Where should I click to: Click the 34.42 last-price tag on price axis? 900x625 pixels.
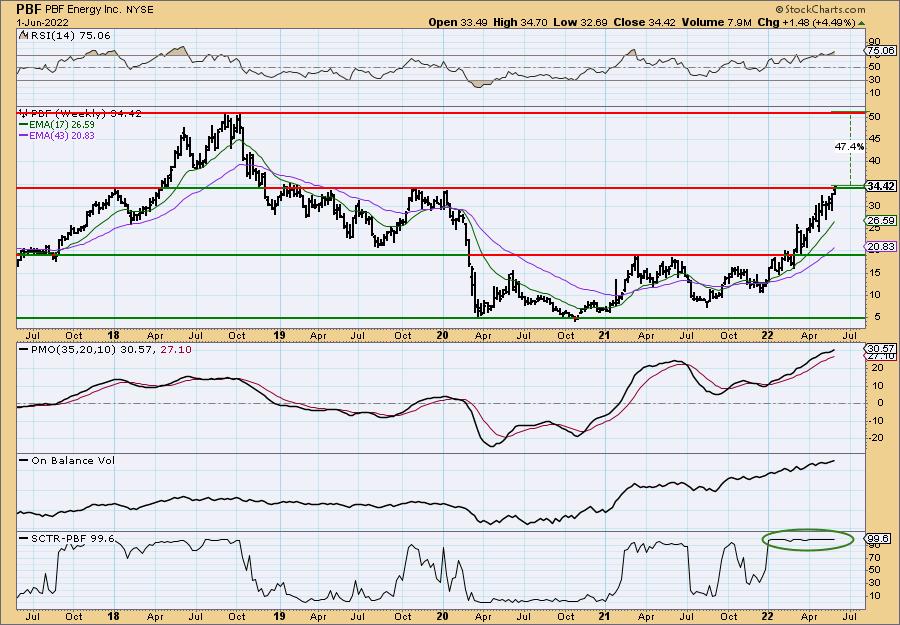click(882, 187)
